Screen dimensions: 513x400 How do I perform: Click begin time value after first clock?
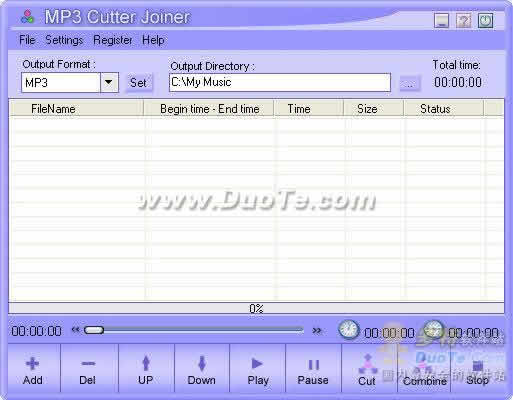click(389, 333)
